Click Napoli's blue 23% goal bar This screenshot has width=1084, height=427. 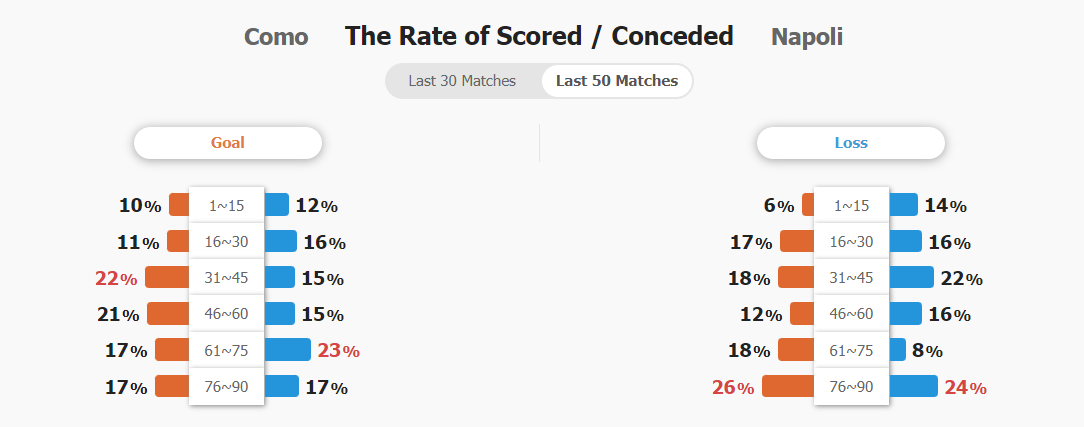tap(288, 350)
